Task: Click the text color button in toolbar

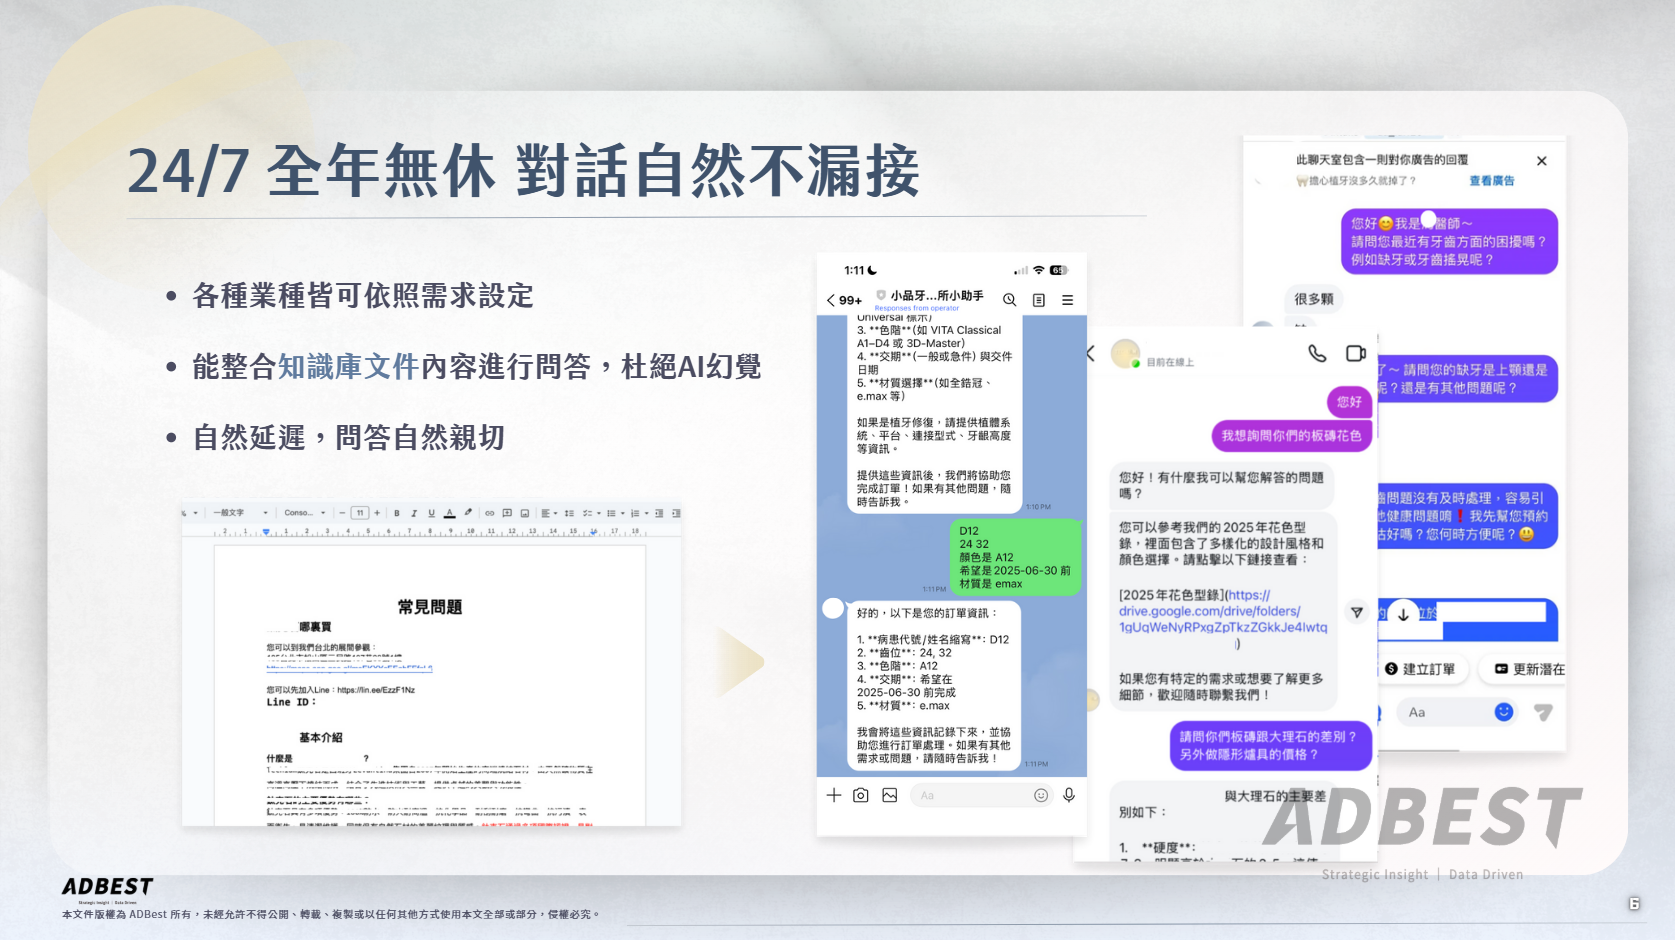Action: [449, 513]
